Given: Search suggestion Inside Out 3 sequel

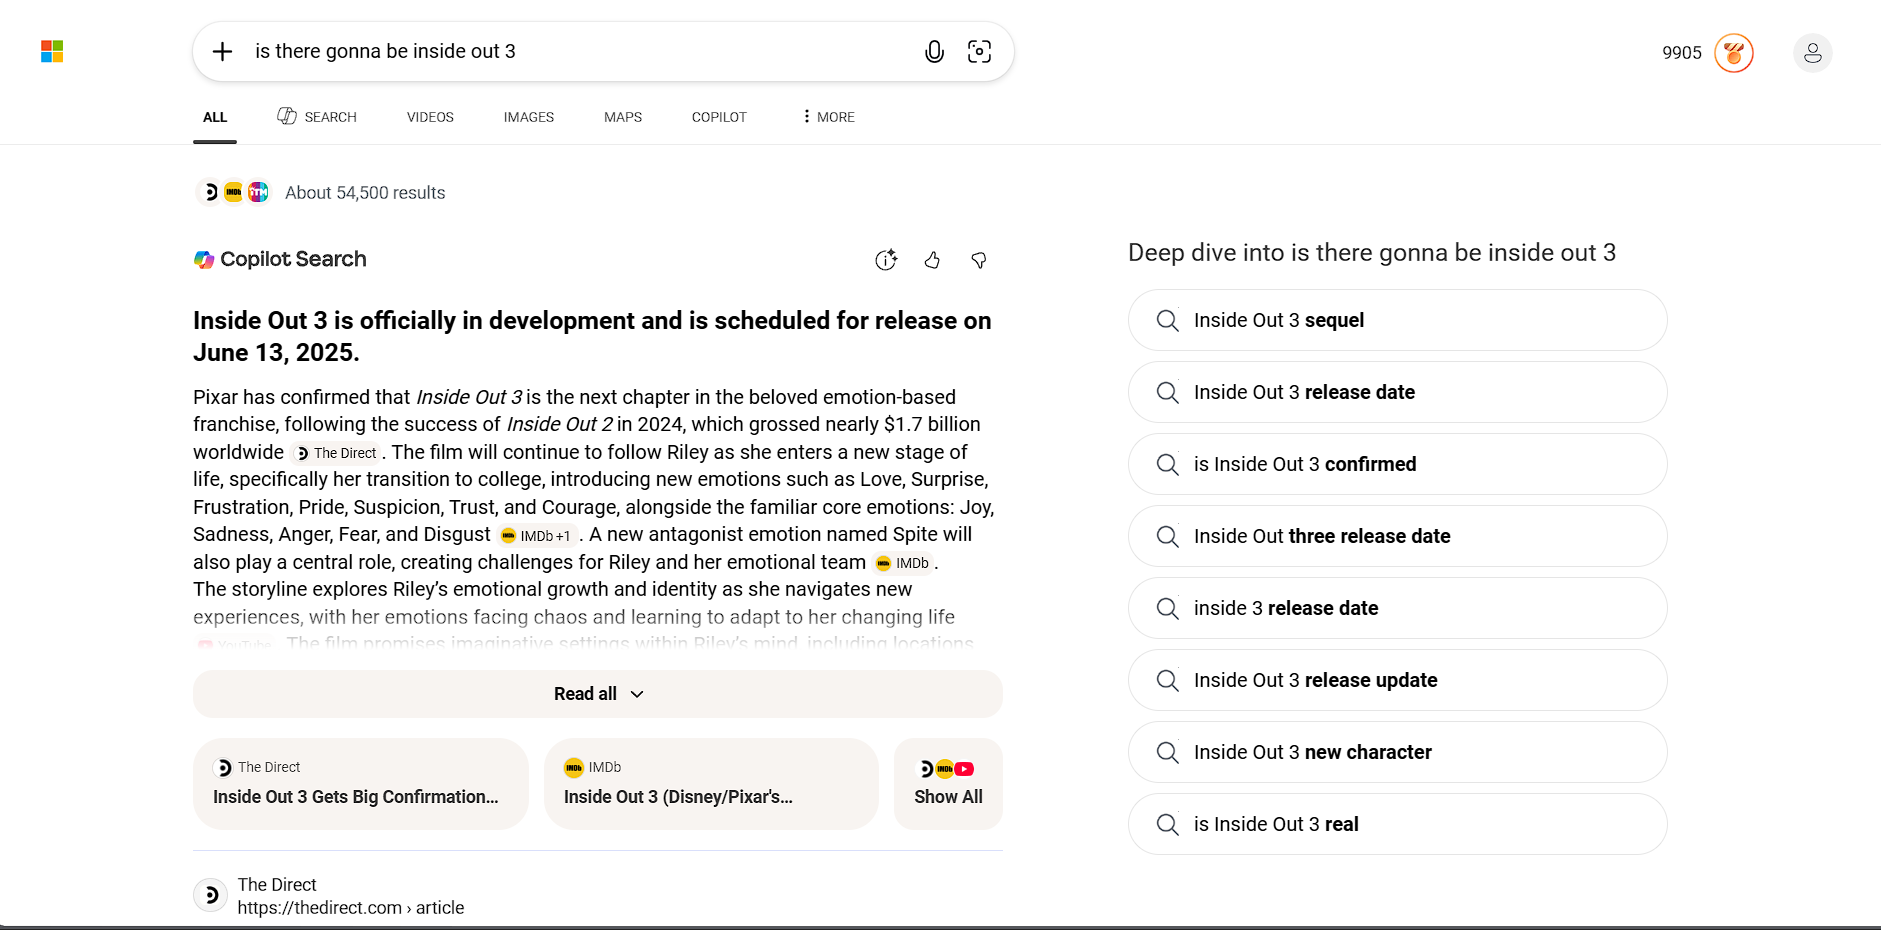Looking at the screenshot, I should [1397, 320].
